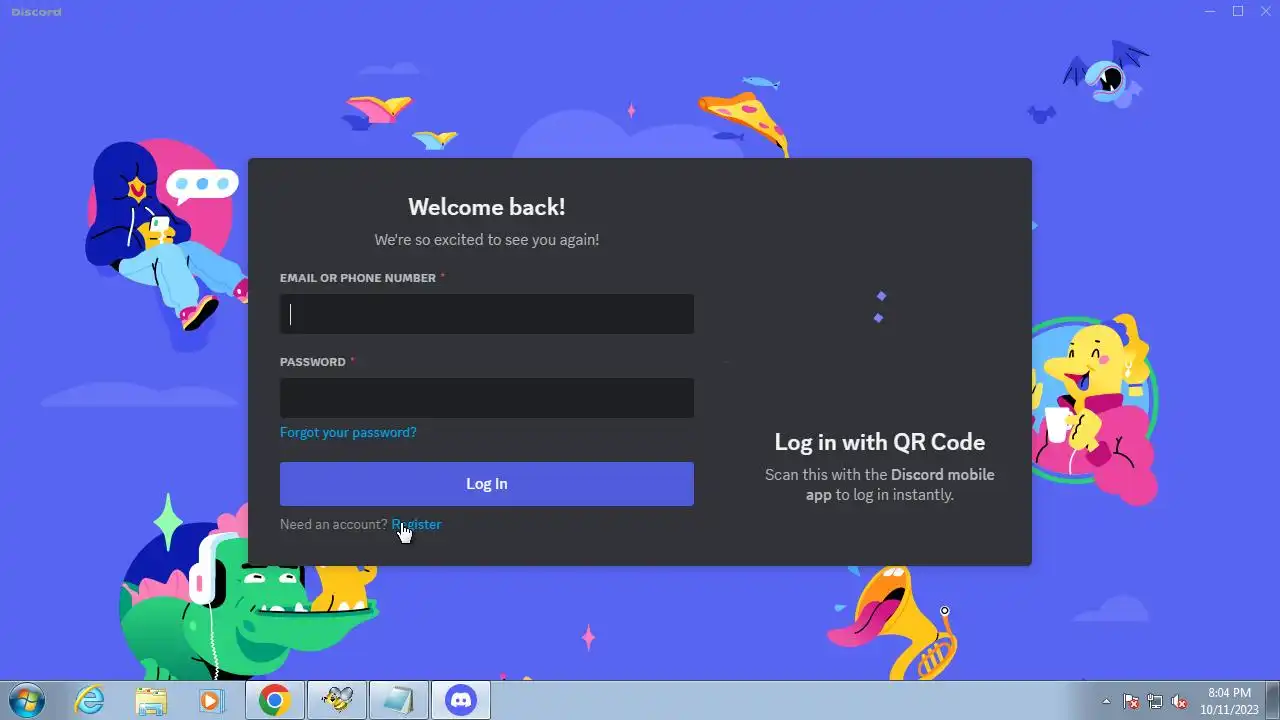1280x720 pixels.
Task: Click the "Need an account?" text
Action: tap(333, 524)
